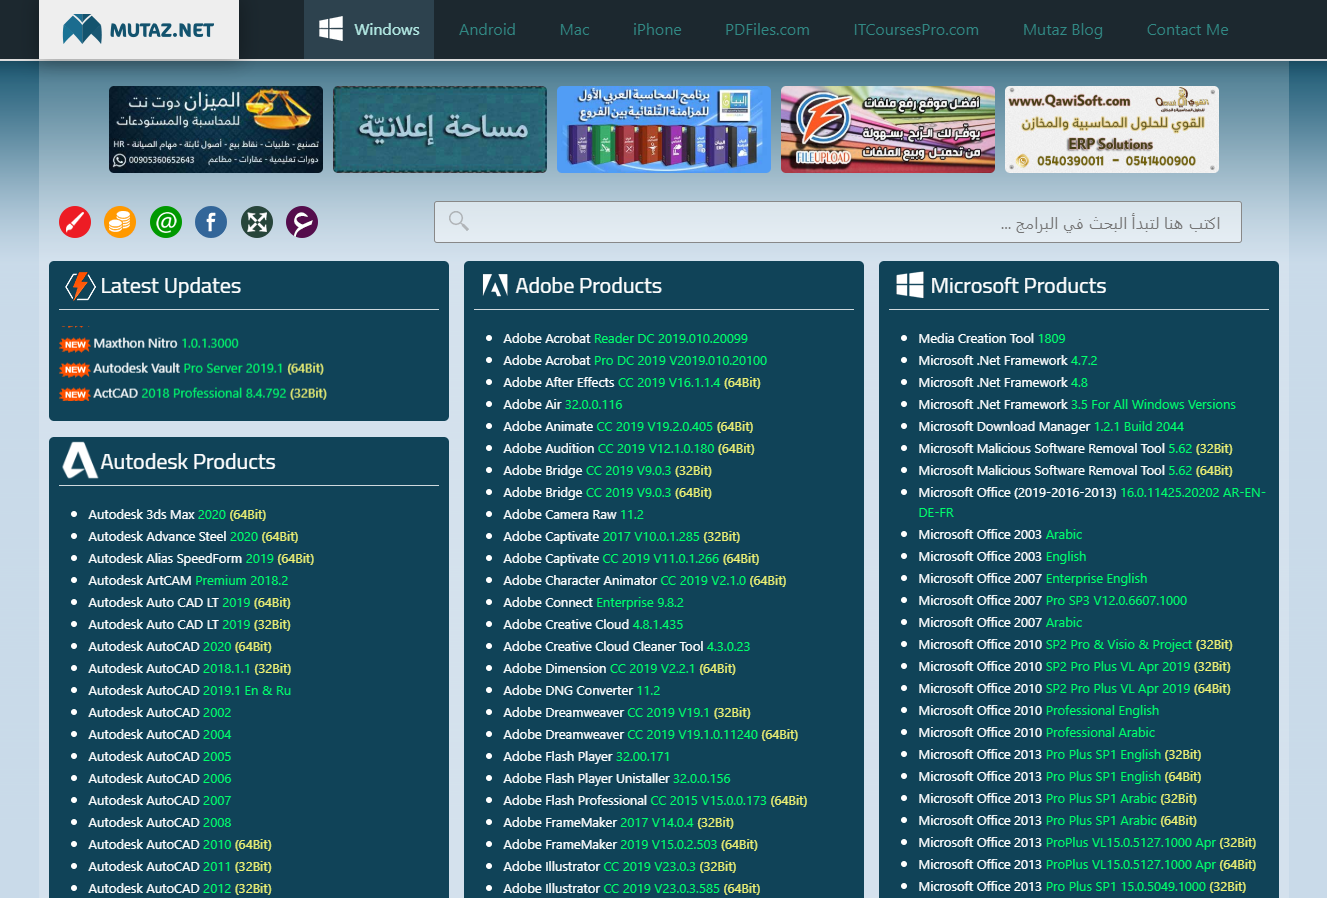Click the red paintbrush round icon

tap(75, 222)
